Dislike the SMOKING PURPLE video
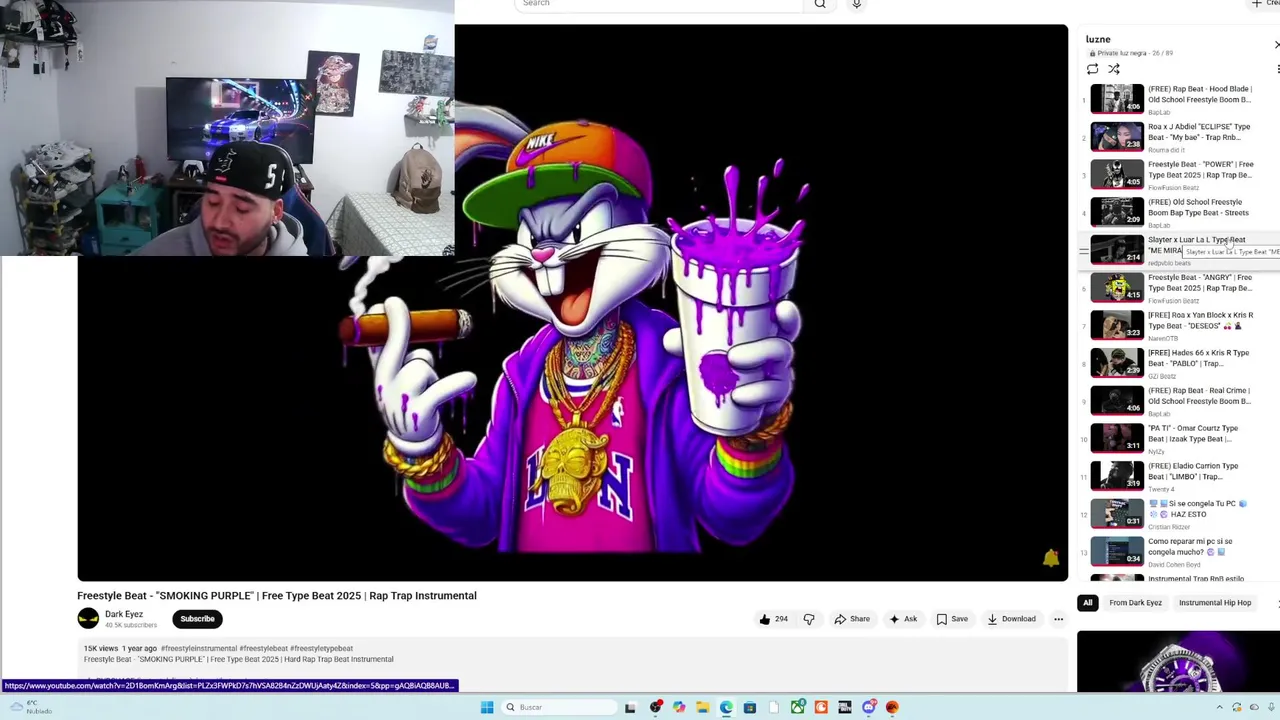This screenshot has height=720, width=1280. [x=808, y=619]
